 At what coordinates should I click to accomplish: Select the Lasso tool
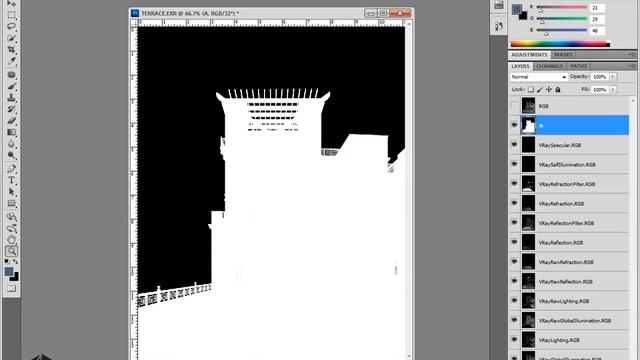tap(11, 27)
